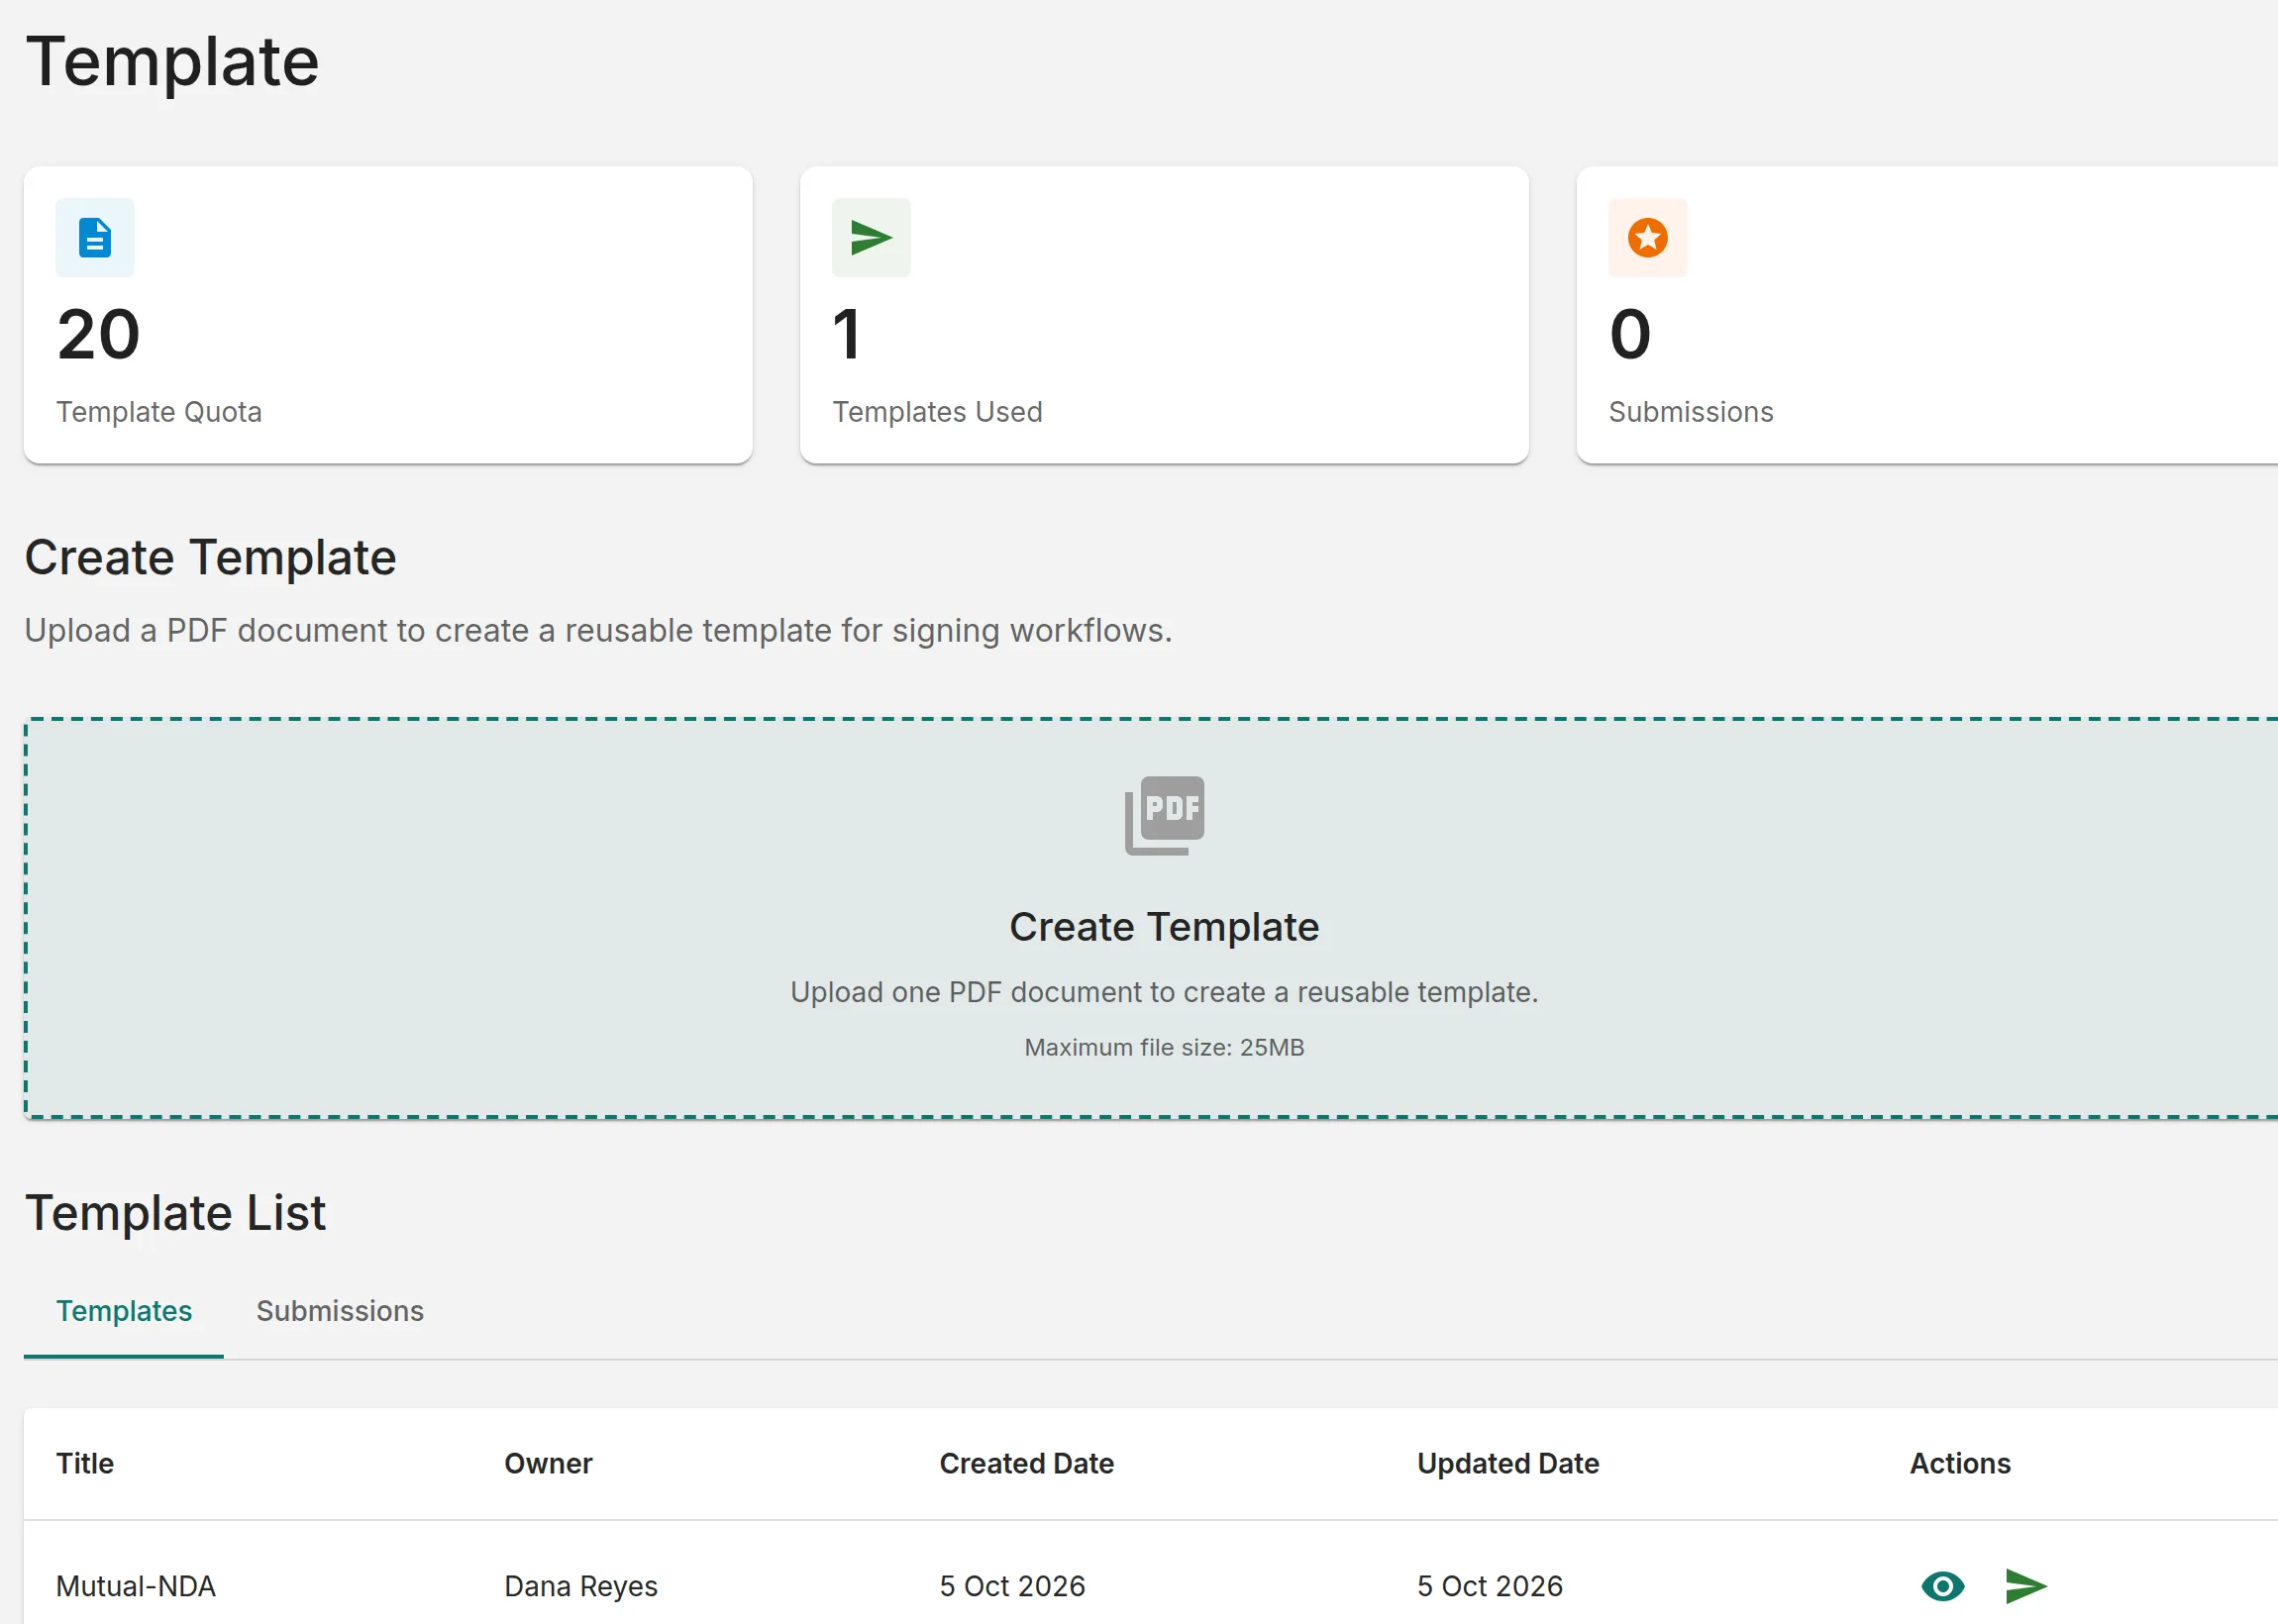Select the Mutual-NDA title cell

point(136,1585)
